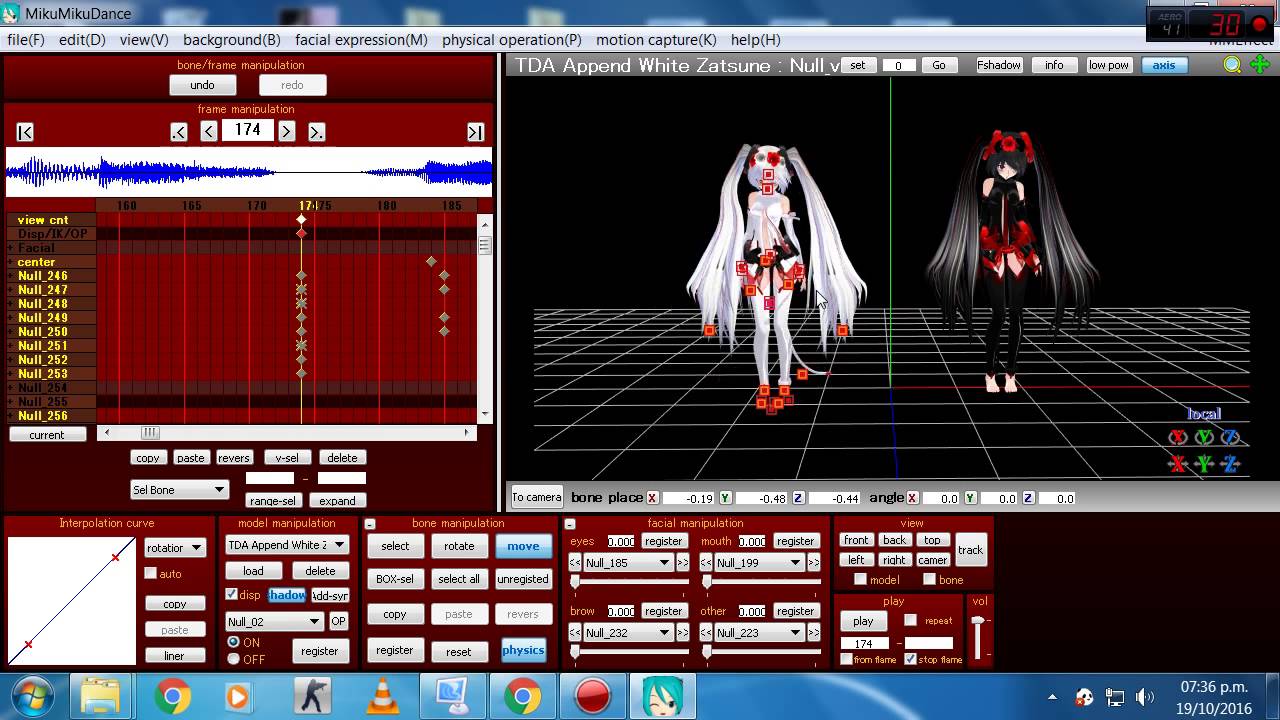The image size is (1280, 720).
Task: Go to previous keyframe with the dotted arrow
Action: click(179, 132)
